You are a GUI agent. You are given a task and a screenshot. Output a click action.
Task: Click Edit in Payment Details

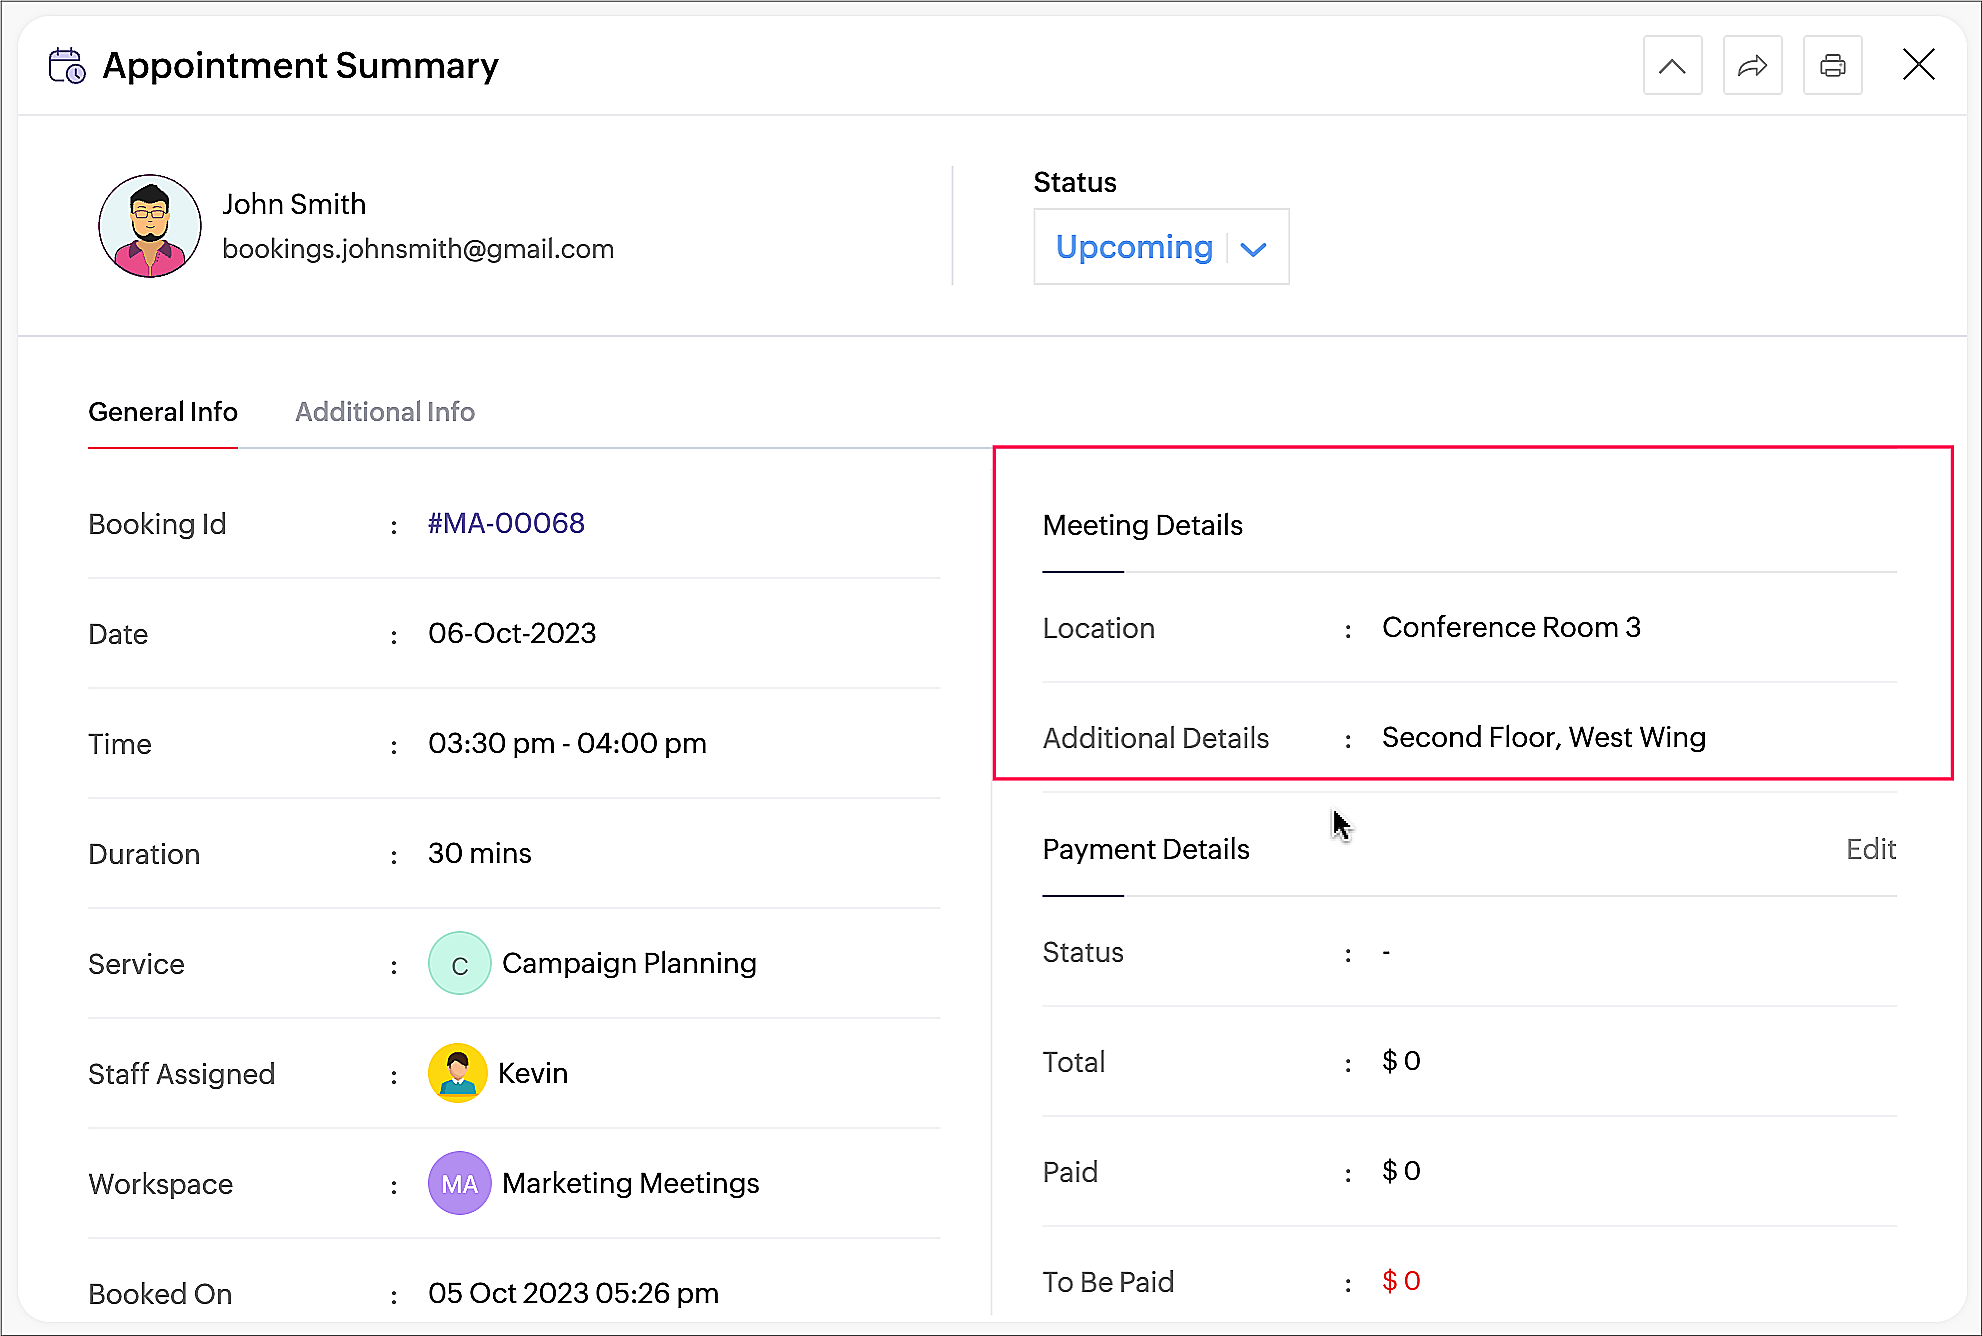1870,849
